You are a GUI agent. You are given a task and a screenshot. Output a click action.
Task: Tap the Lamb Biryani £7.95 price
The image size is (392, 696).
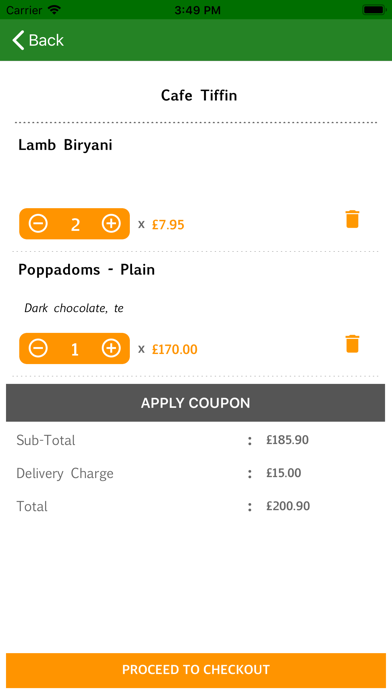pos(168,225)
